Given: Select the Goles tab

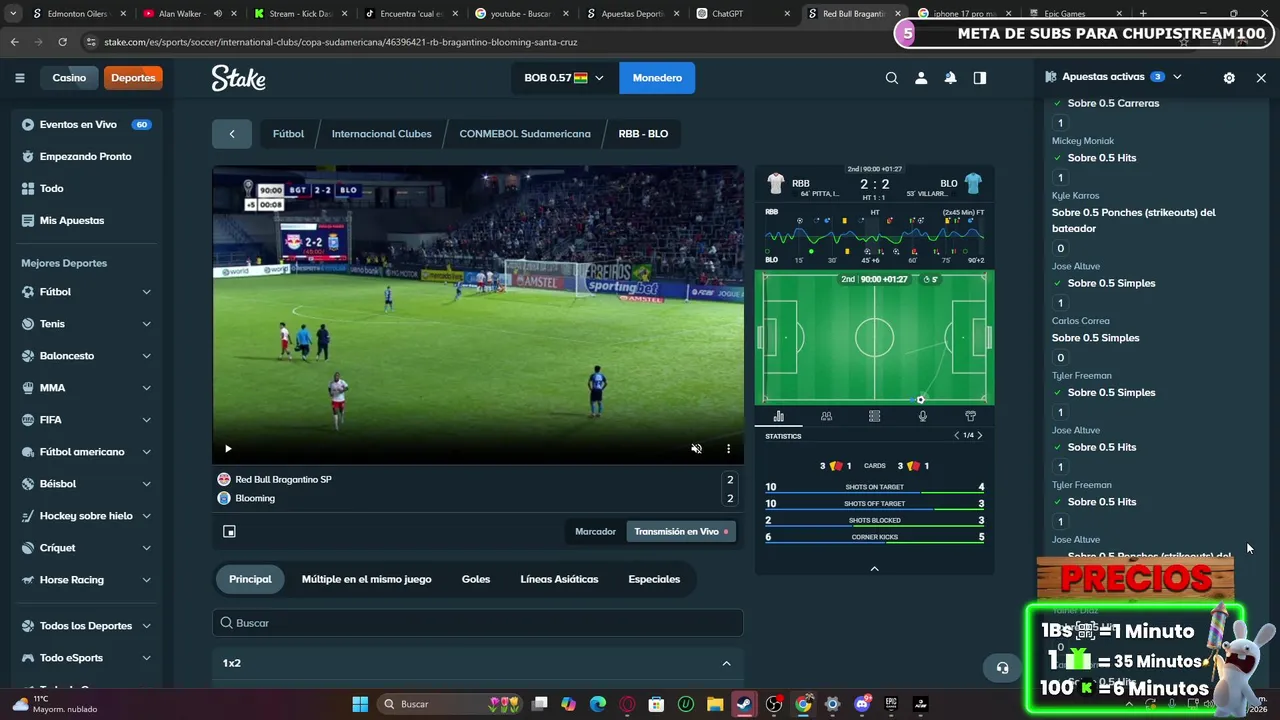Looking at the screenshot, I should pos(476,579).
